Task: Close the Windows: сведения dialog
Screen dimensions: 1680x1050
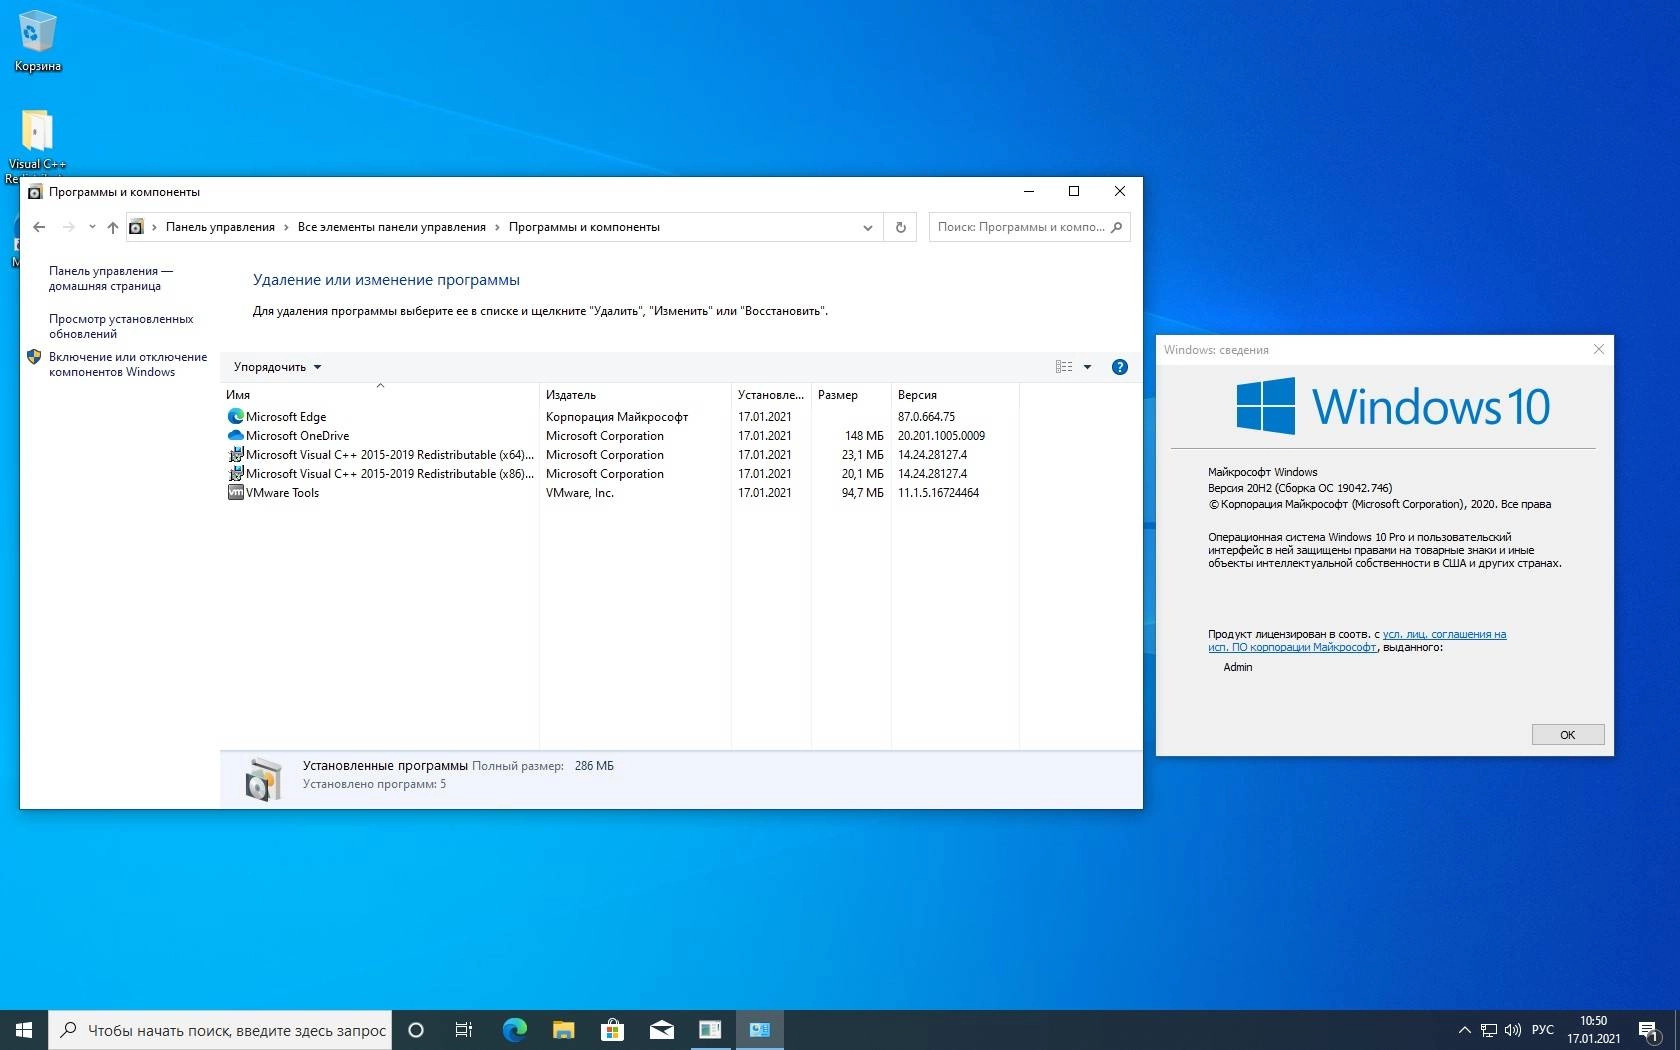Action: 1598,349
